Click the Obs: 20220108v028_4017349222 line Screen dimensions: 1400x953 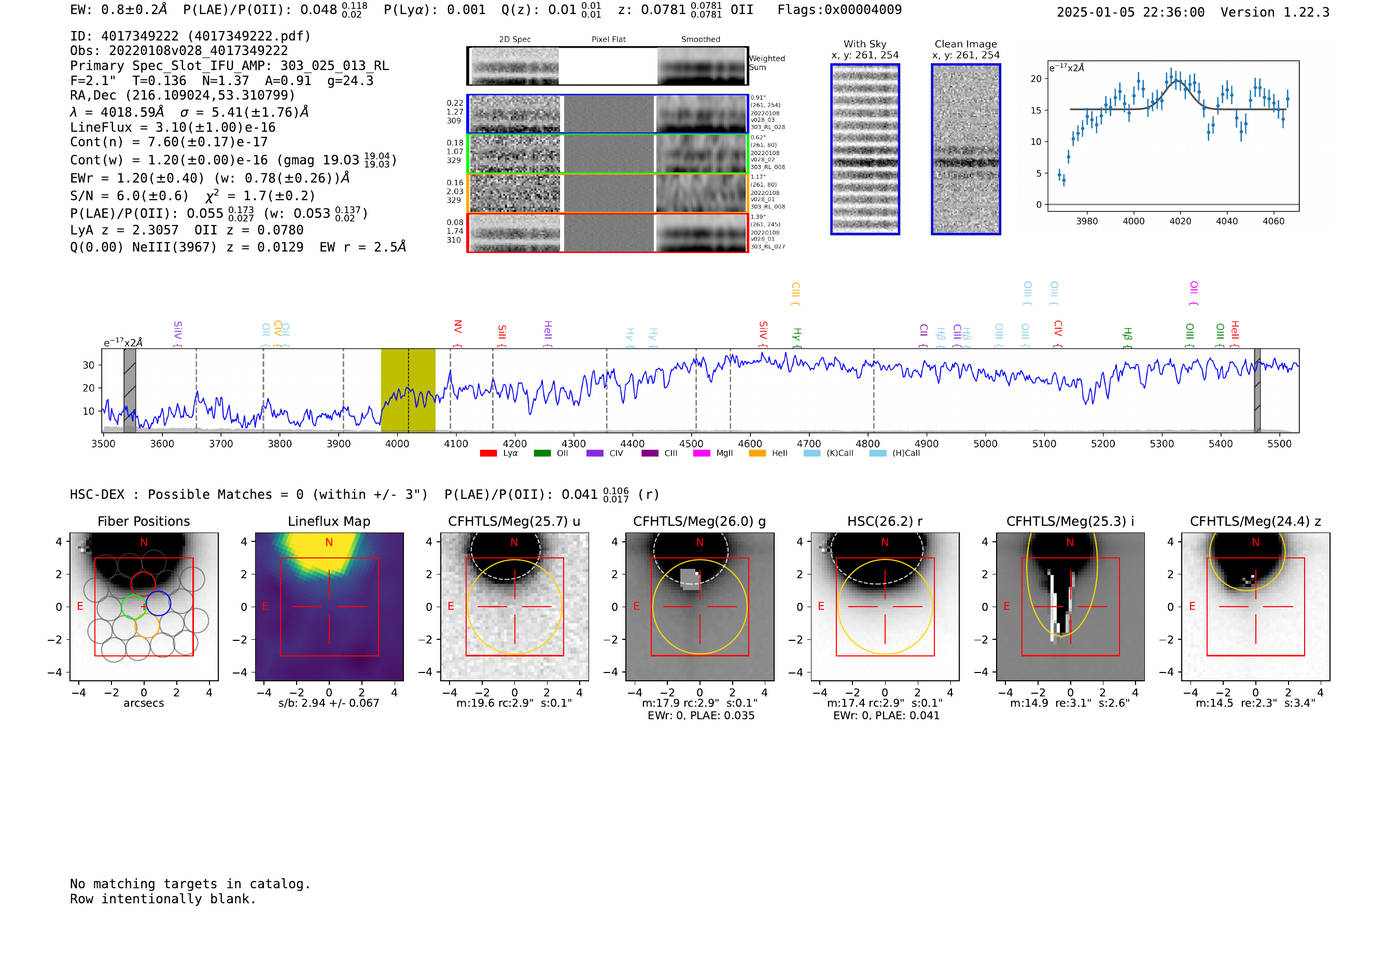179,51
